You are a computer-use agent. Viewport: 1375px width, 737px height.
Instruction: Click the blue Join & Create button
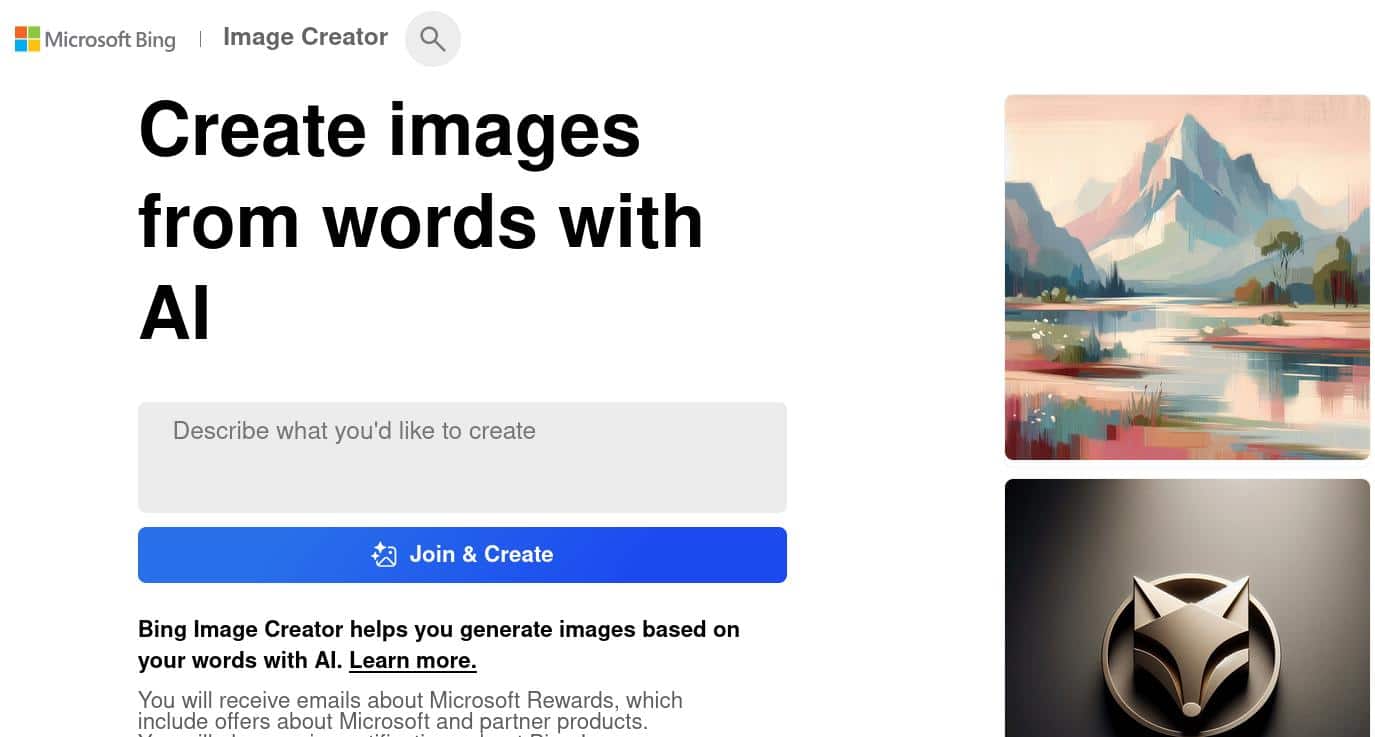coord(462,554)
